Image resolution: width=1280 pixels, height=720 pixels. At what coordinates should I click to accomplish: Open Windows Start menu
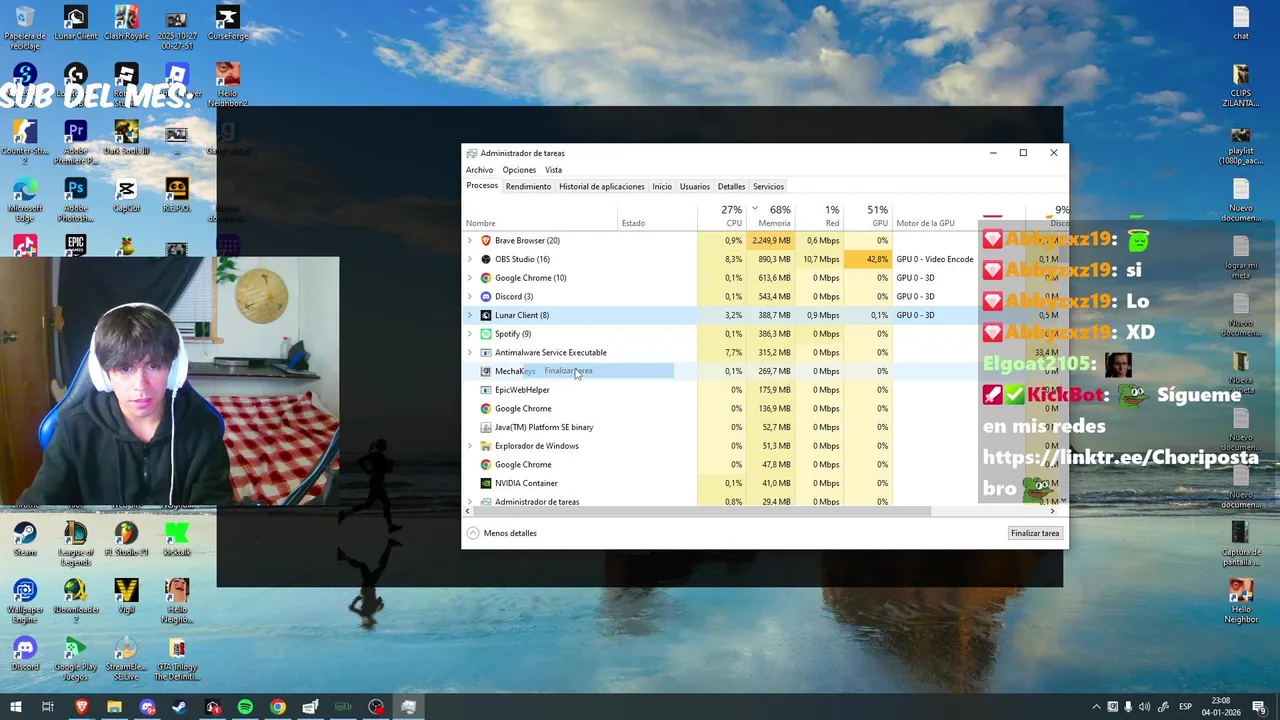pyautogui.click(x=15, y=707)
